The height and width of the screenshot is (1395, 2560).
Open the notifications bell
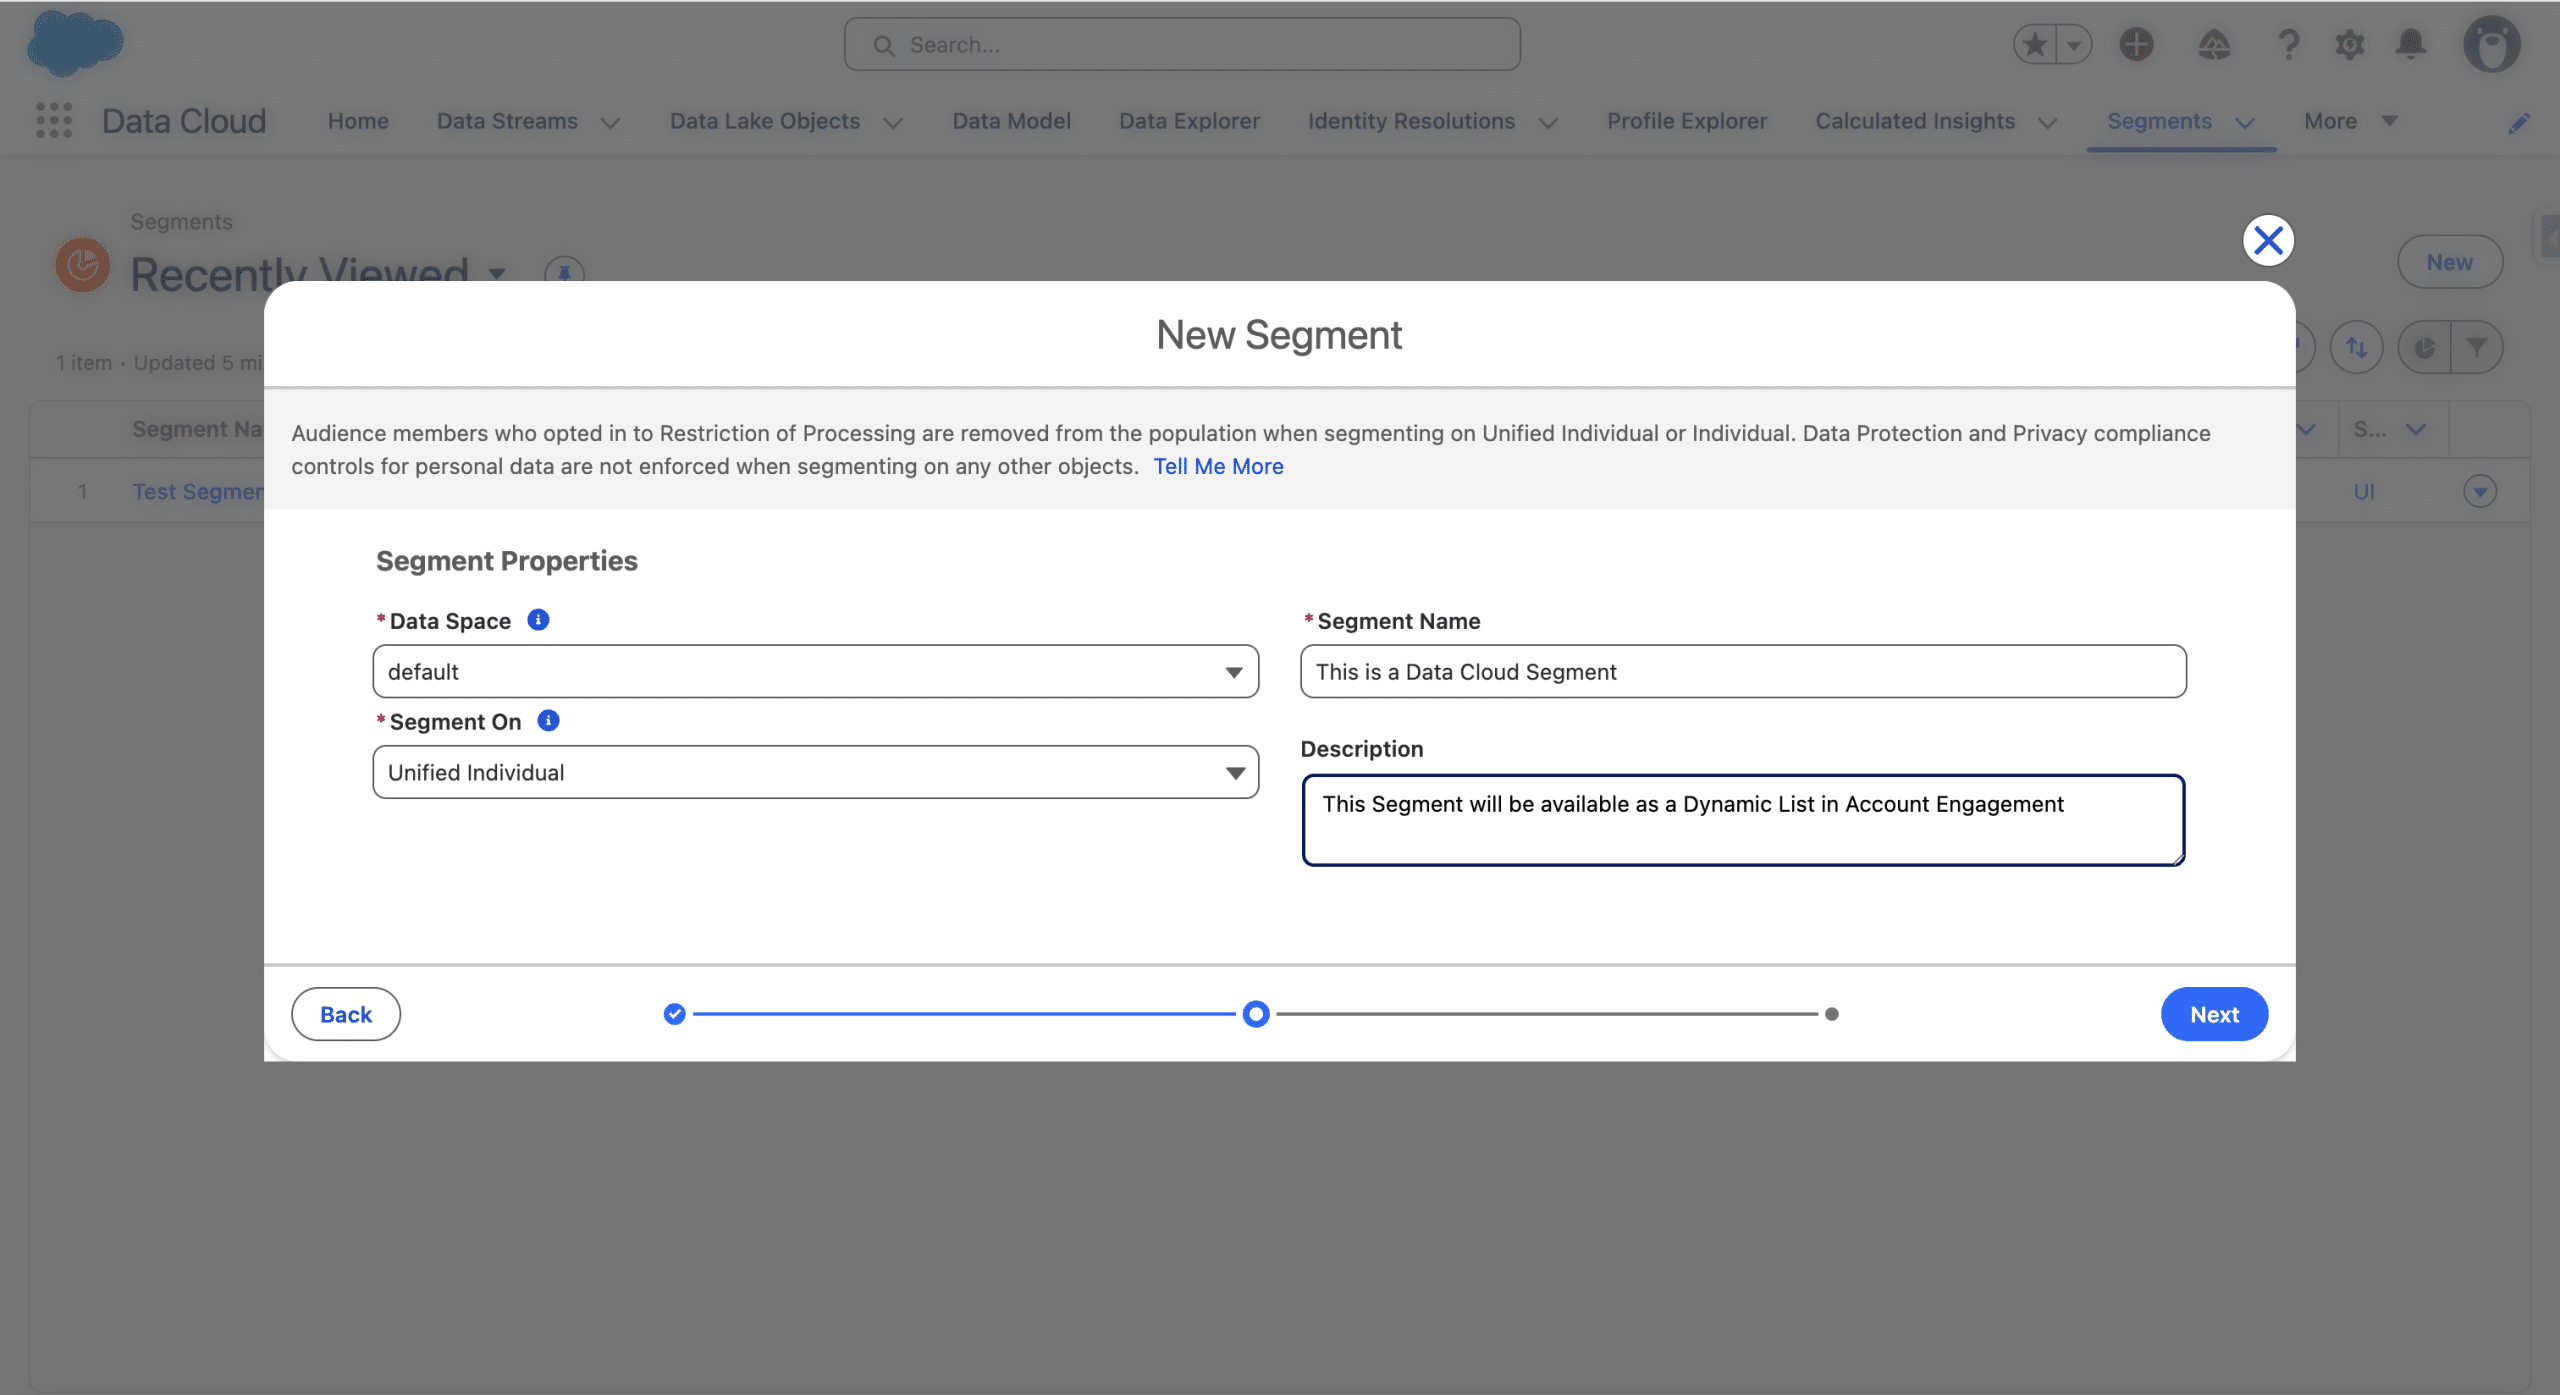click(2411, 45)
